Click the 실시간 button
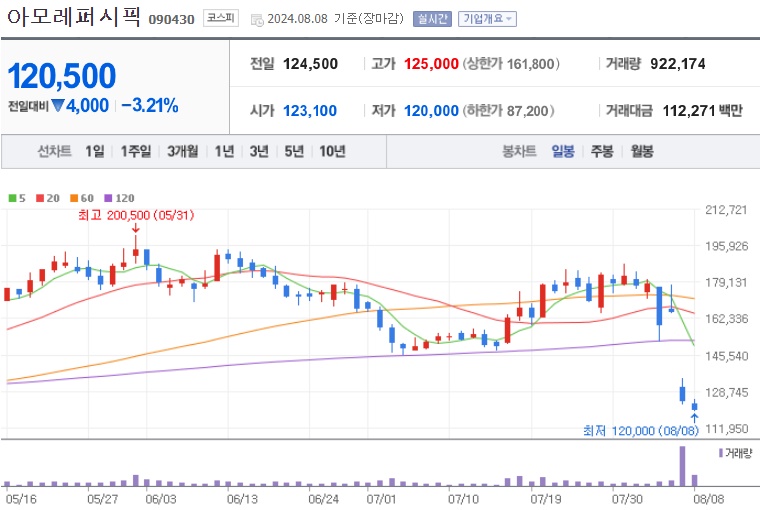This screenshot has height=510, width=760. click(x=432, y=19)
